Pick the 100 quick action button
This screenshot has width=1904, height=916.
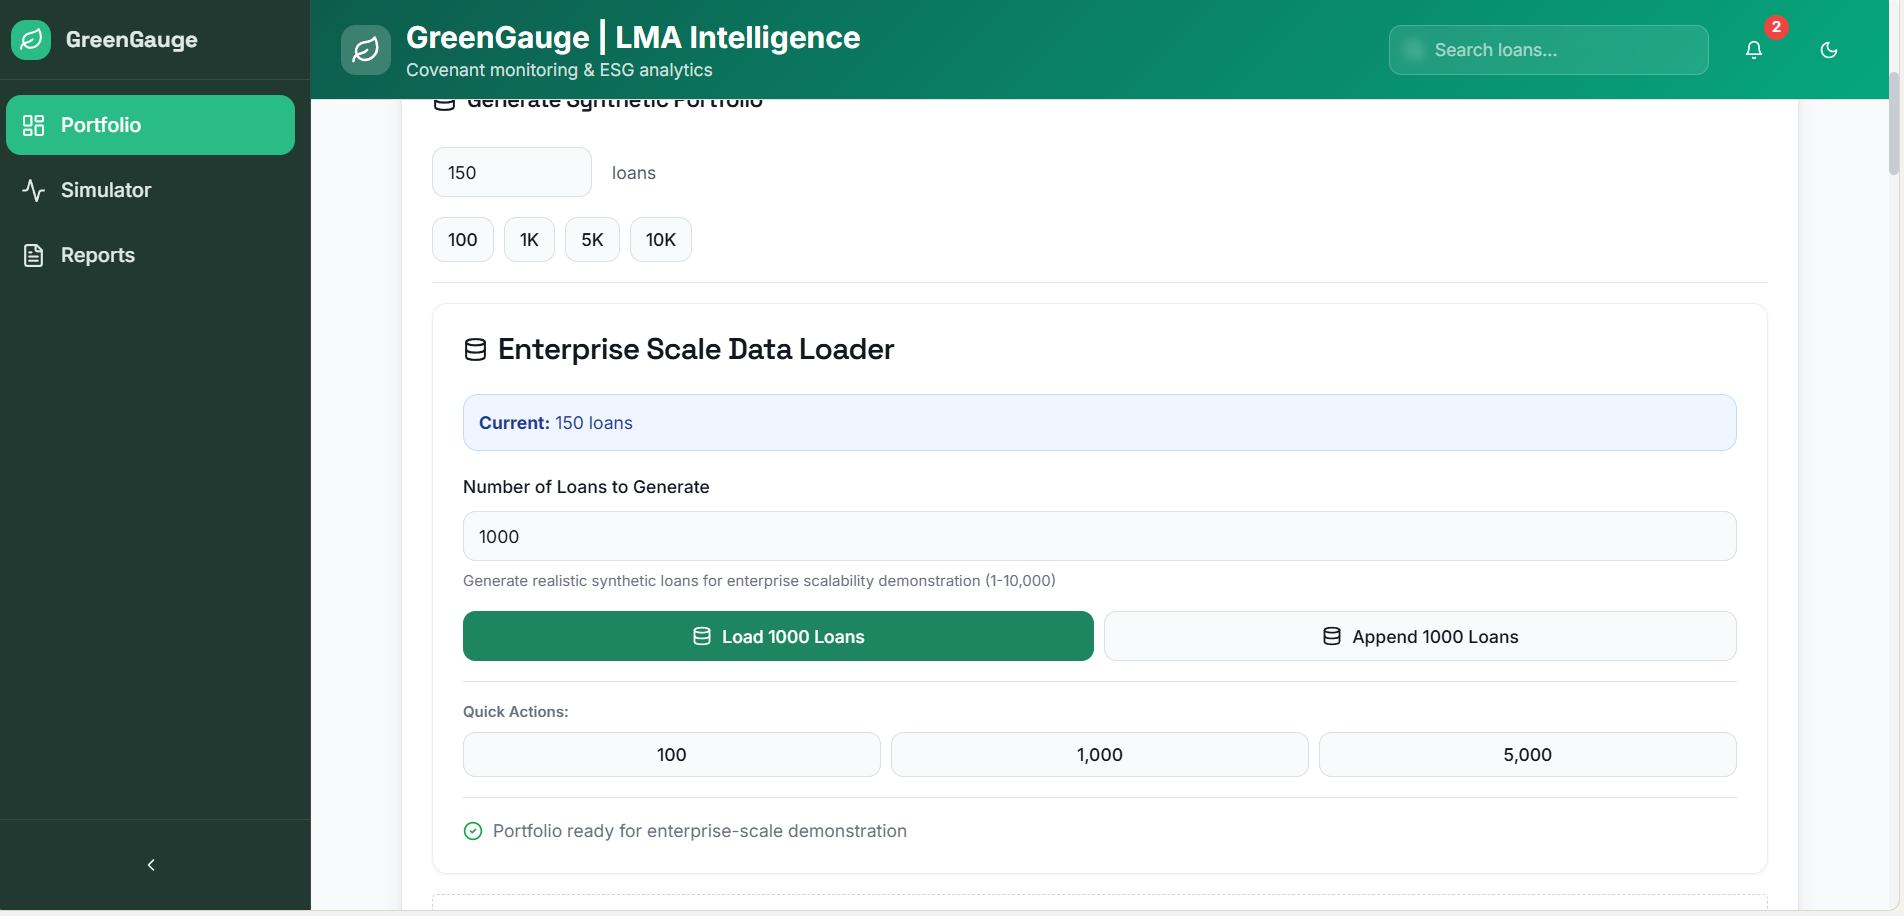[x=671, y=755]
